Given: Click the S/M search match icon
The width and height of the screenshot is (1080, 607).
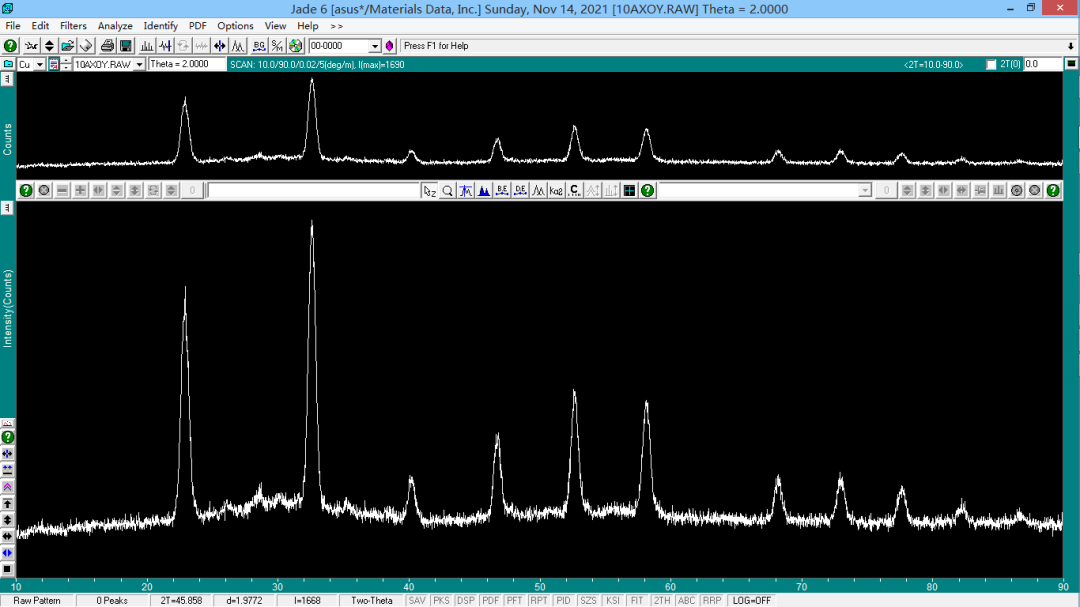Looking at the screenshot, I should click(x=277, y=46).
